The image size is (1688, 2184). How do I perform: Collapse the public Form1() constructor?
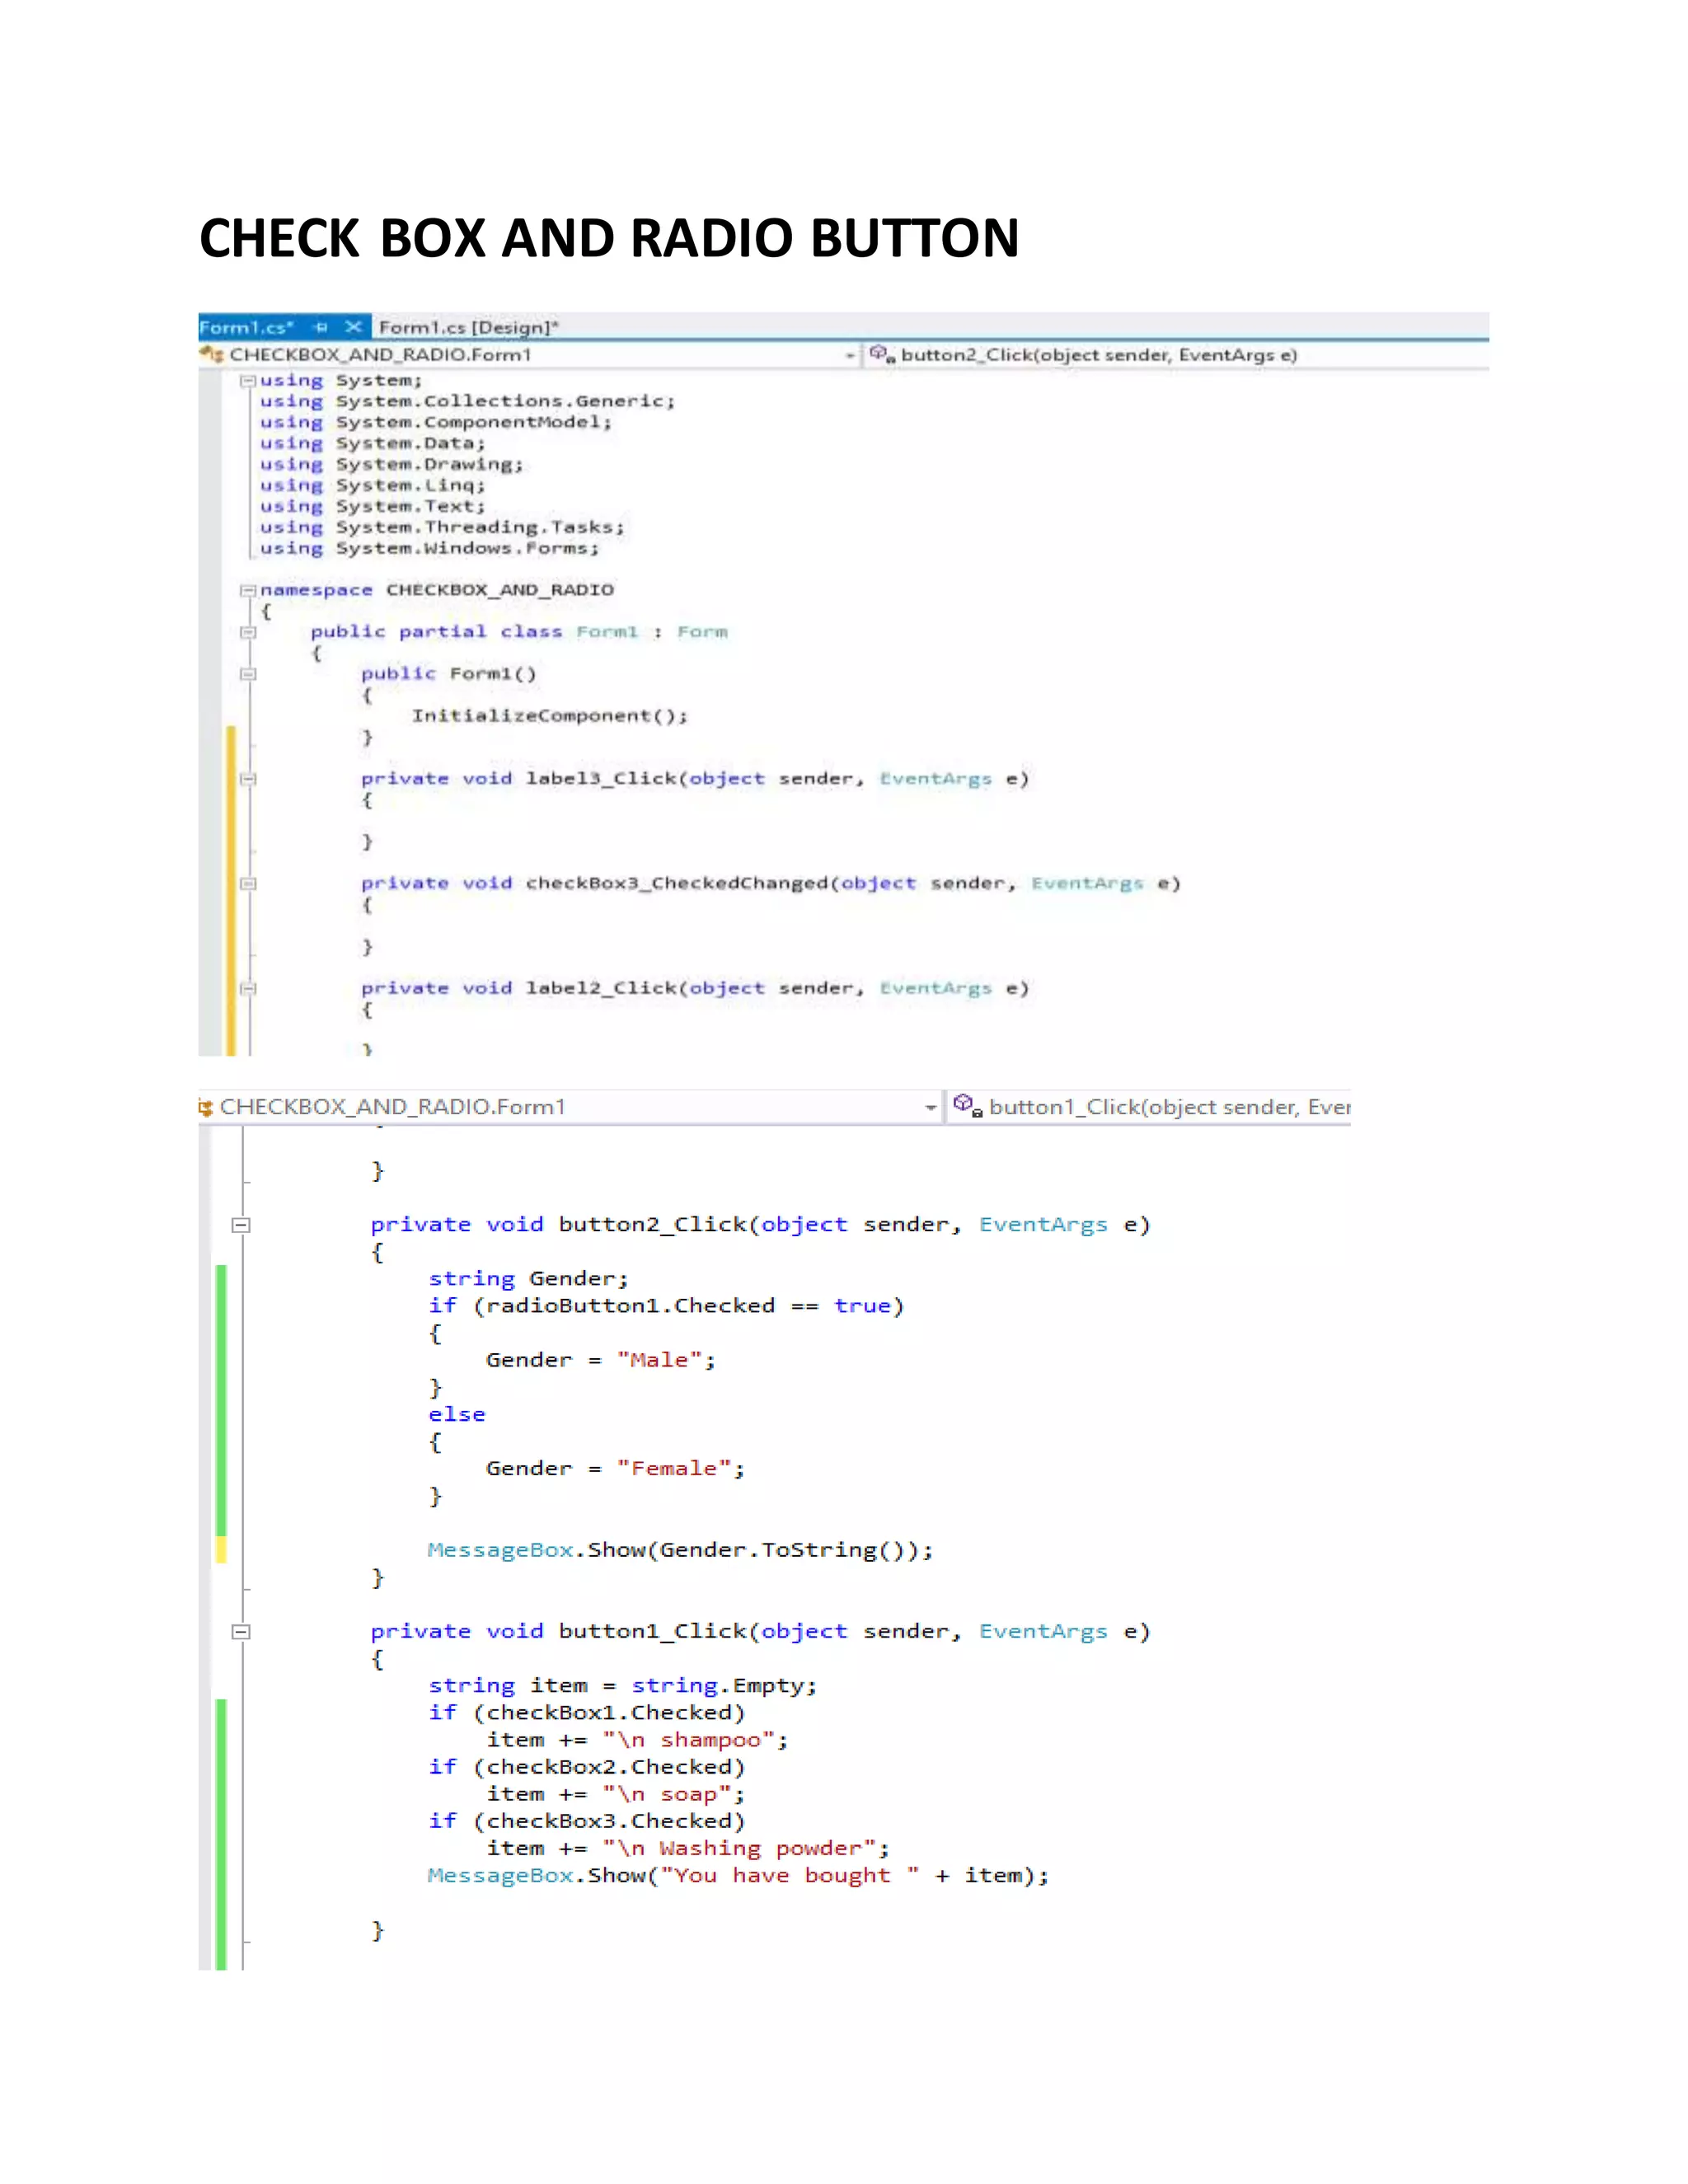[x=248, y=674]
